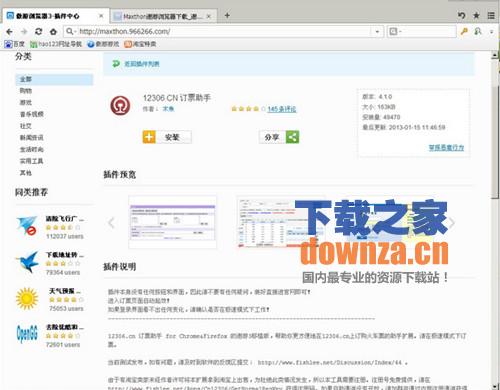This screenshot has width=500, height=390.
Task: Open favorites with the star icon
Action: tap(476, 15)
